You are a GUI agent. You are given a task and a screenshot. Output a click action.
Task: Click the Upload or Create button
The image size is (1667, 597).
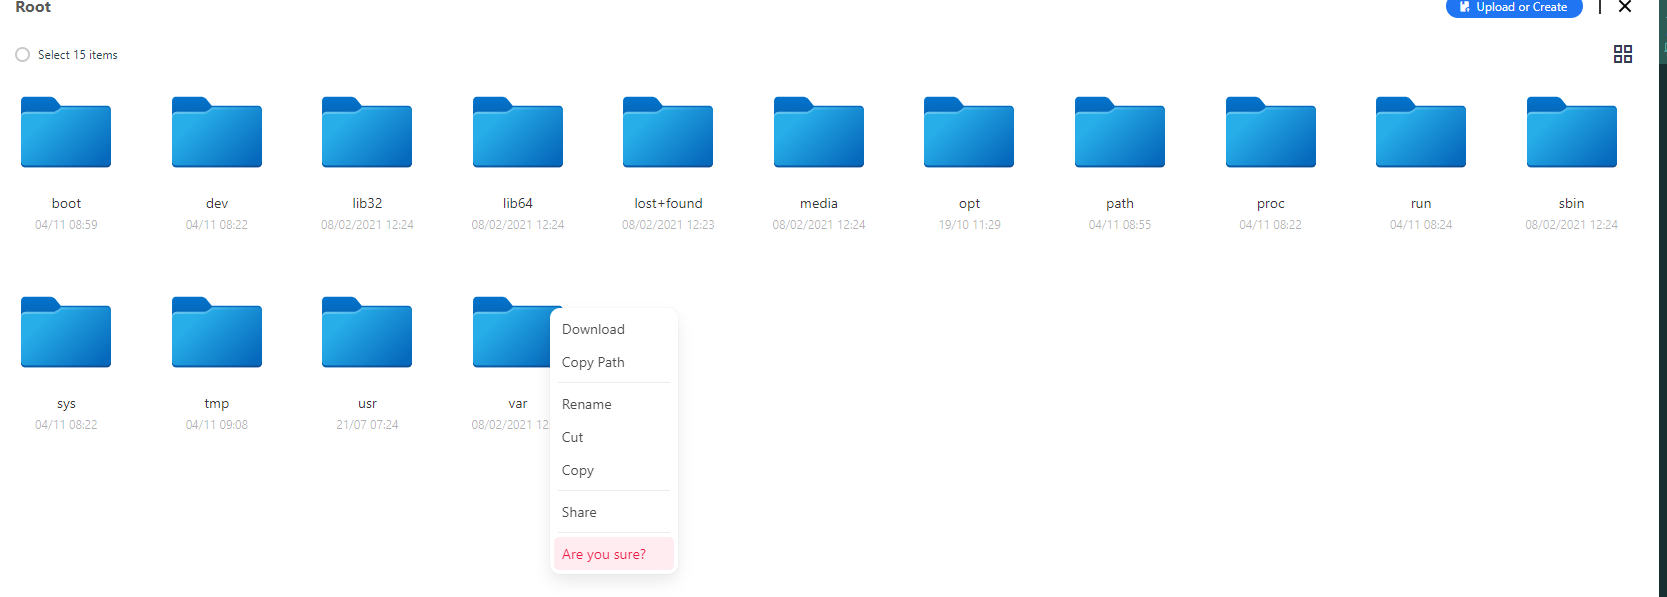point(1514,7)
